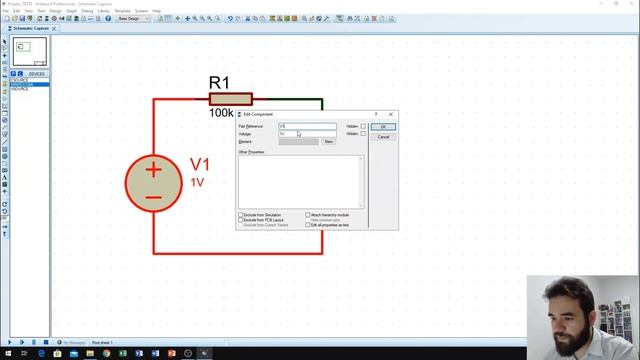Check Attach hierarchy module
The width and height of the screenshot is (640, 360).
point(308,215)
